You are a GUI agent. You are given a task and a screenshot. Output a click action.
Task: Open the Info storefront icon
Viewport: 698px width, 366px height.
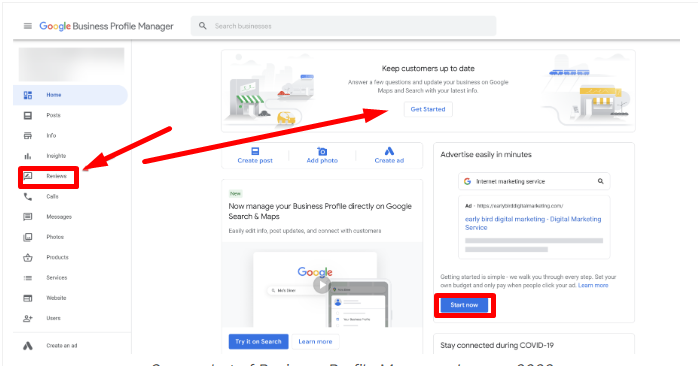point(28,135)
